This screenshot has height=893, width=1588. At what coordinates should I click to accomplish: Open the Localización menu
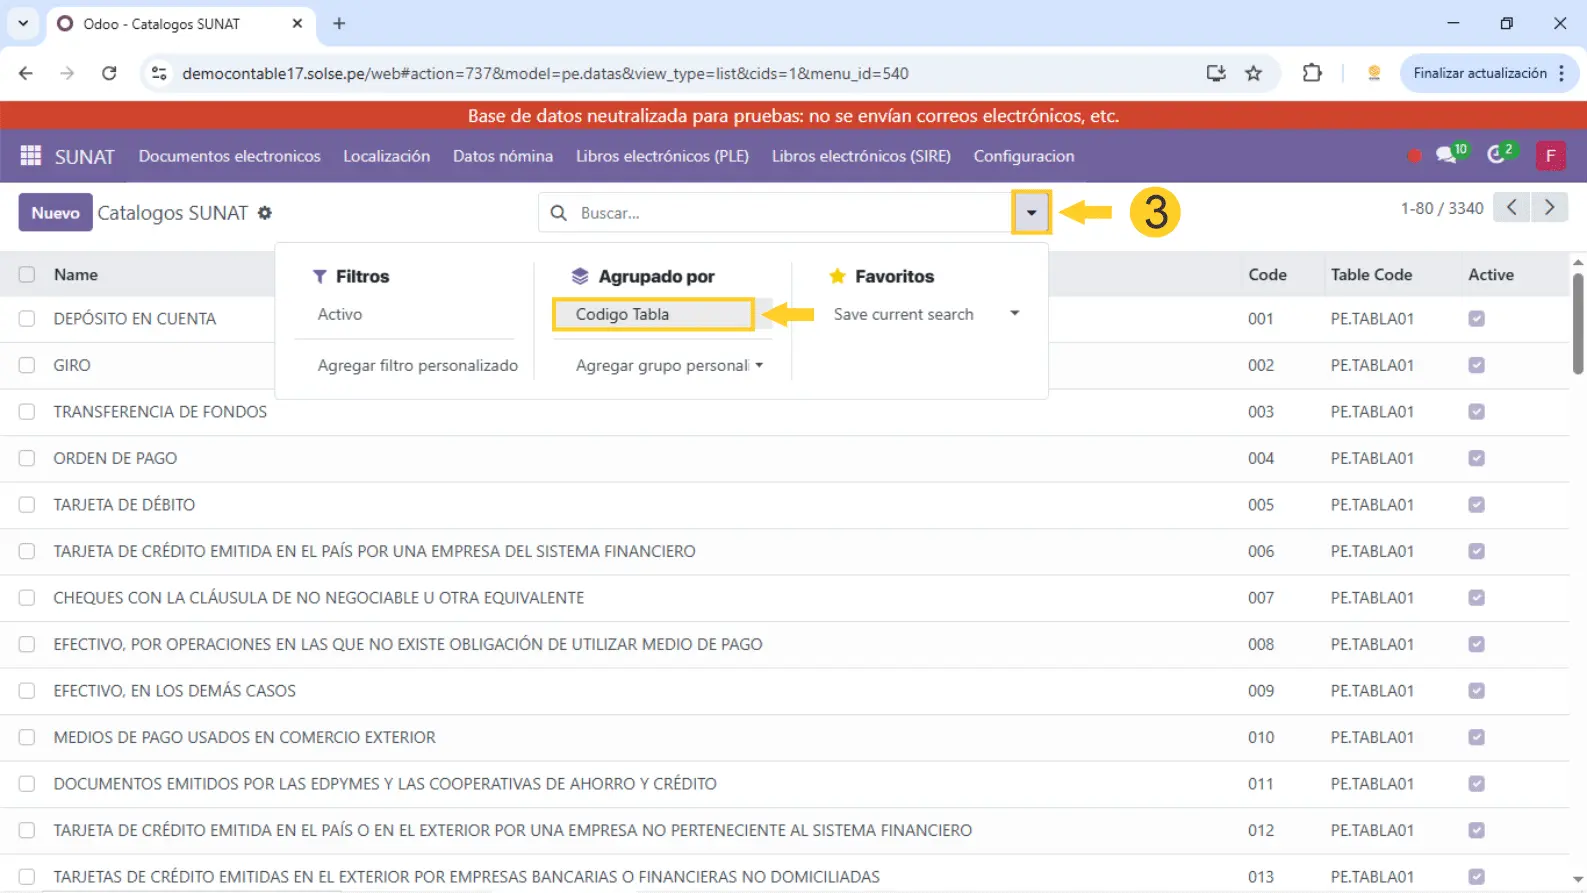coord(386,156)
